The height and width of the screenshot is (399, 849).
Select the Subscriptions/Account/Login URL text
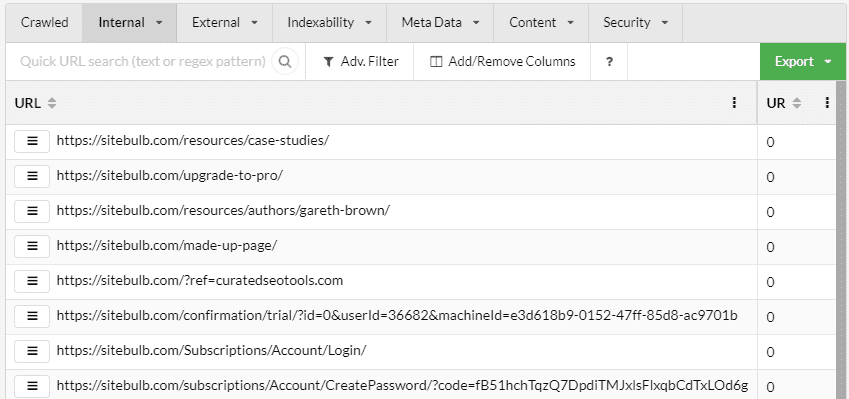[211, 351]
